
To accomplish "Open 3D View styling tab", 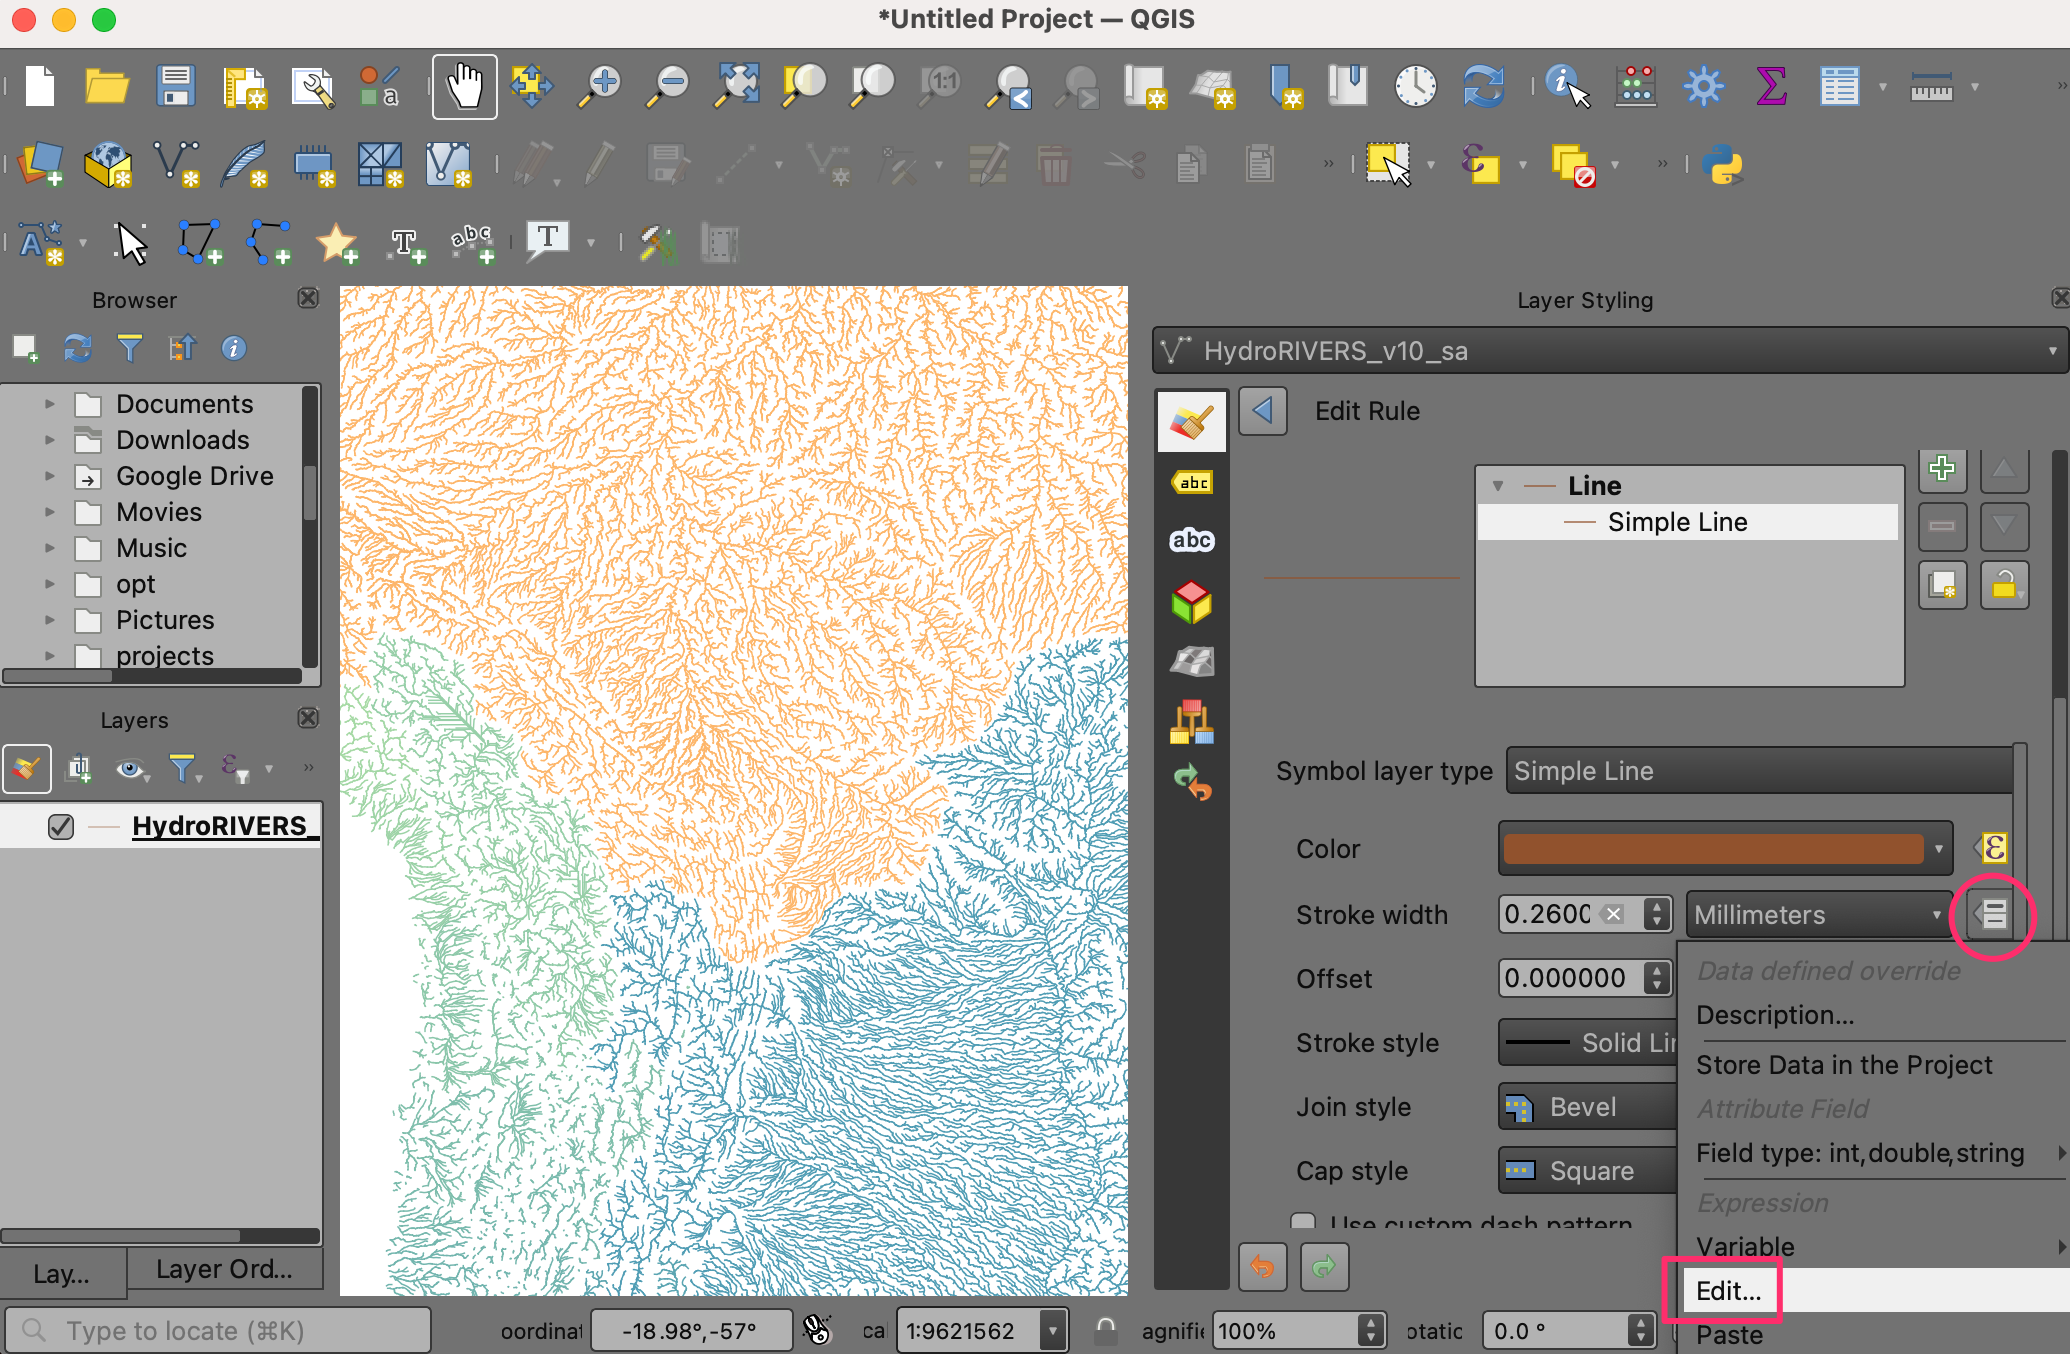I will click(x=1192, y=602).
